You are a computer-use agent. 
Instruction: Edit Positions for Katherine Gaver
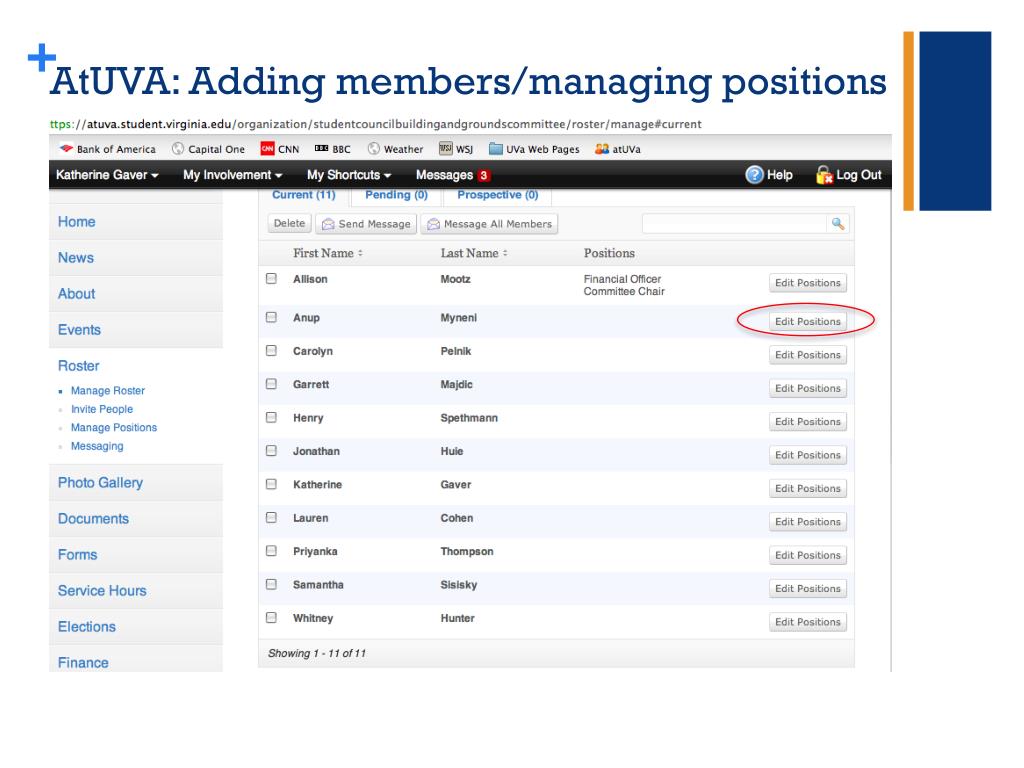pyautogui.click(x=808, y=488)
